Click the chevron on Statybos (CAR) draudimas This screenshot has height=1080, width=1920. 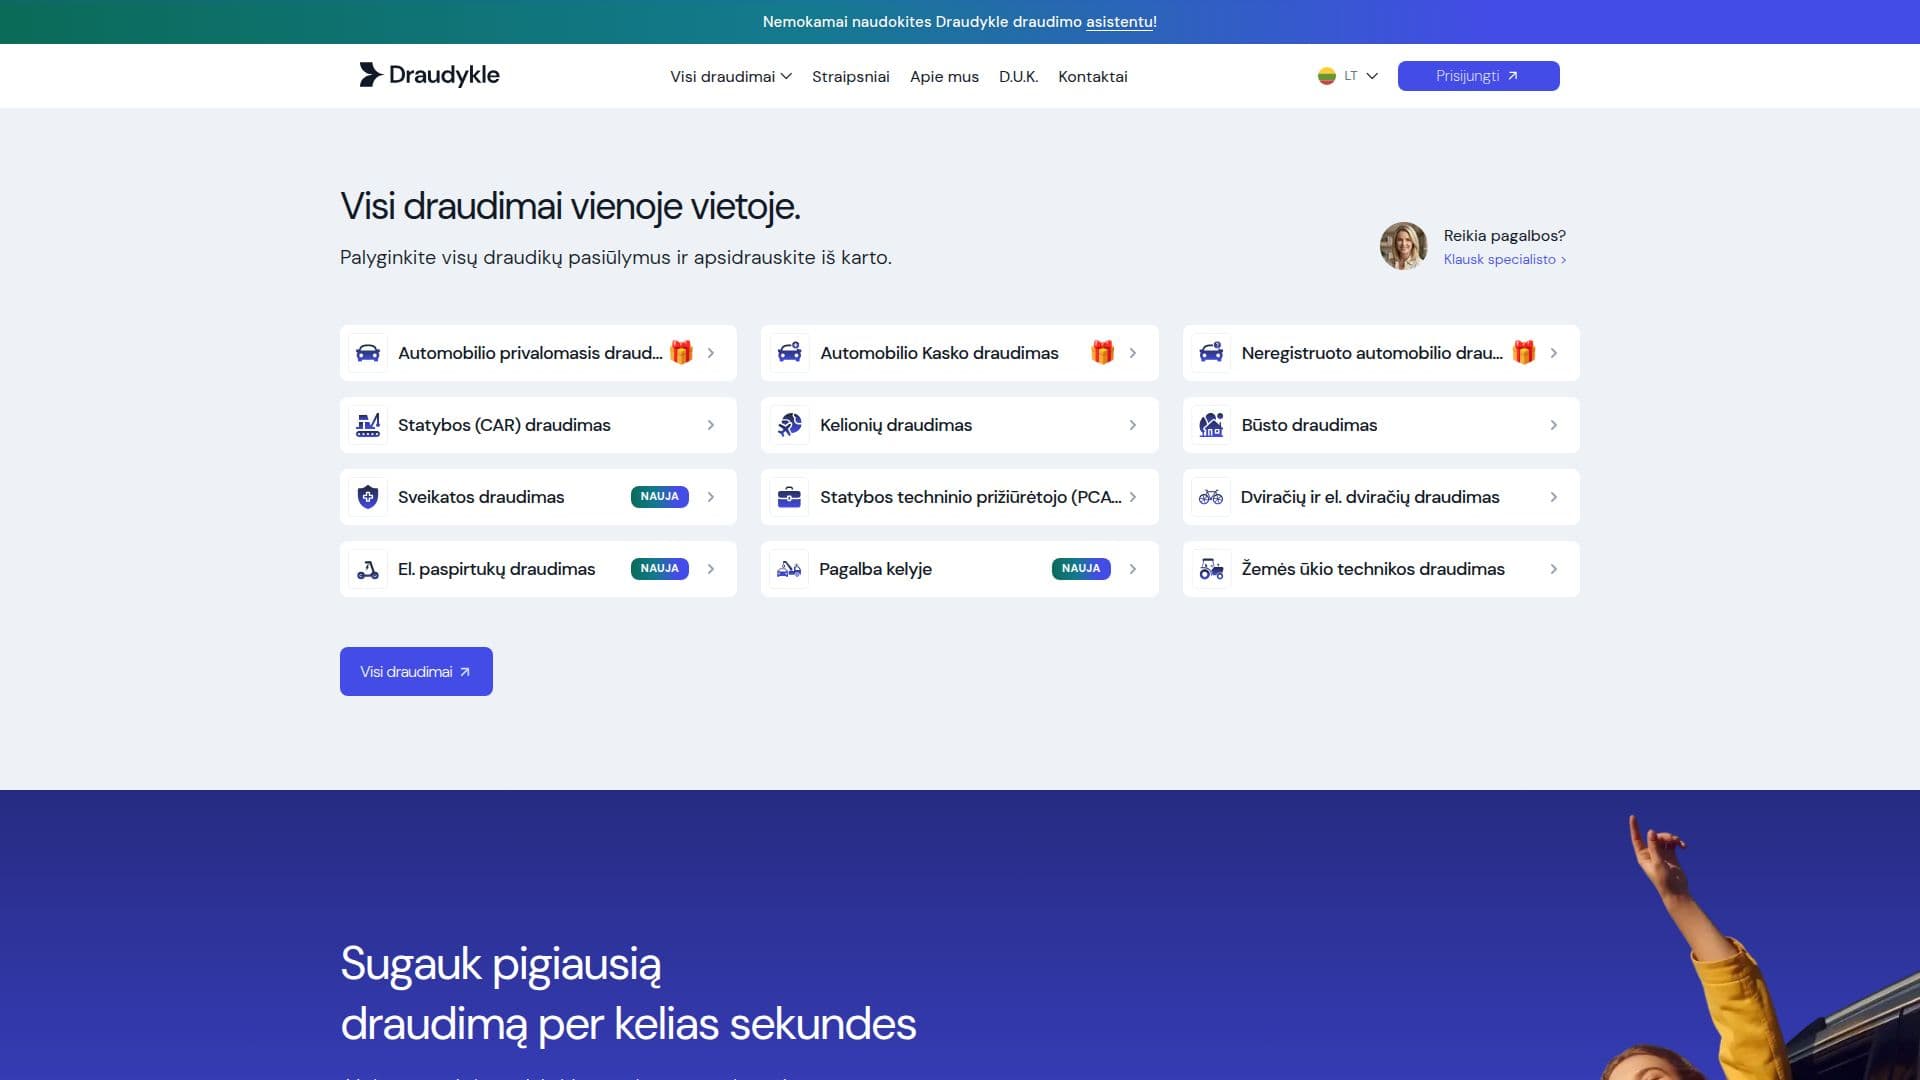711,425
